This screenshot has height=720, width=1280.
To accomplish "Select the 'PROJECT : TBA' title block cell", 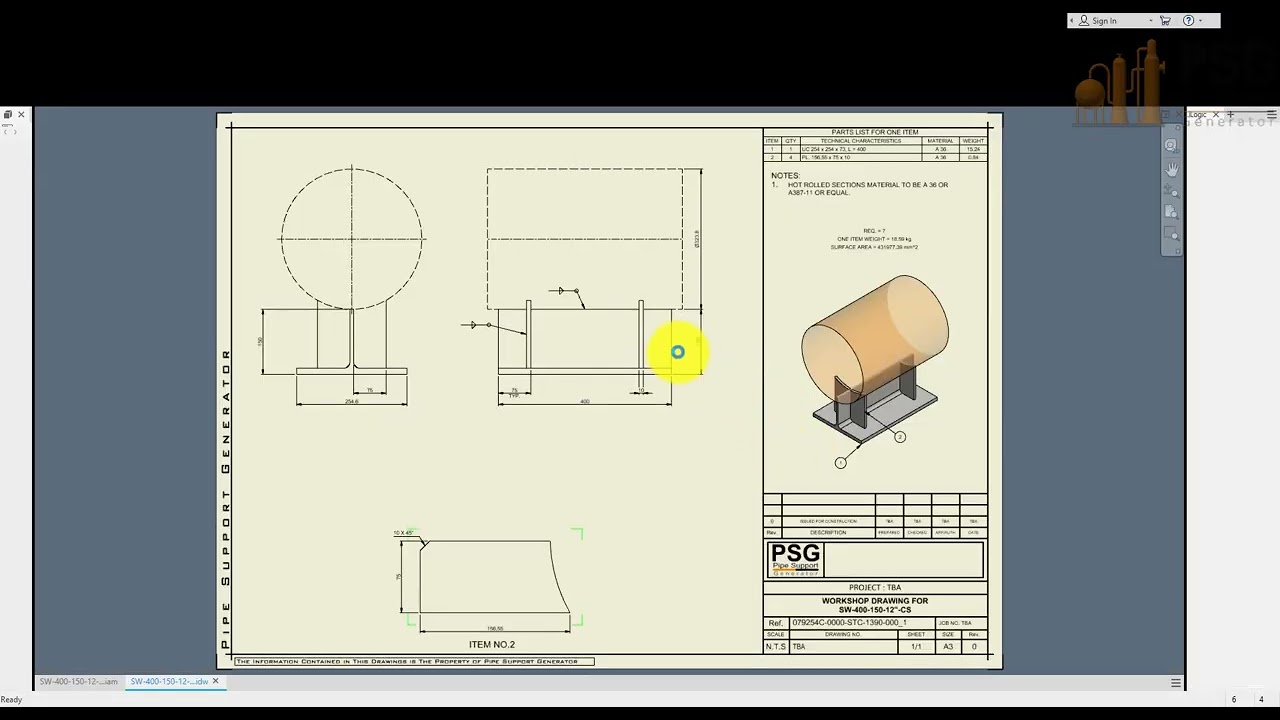I will 875,588.
